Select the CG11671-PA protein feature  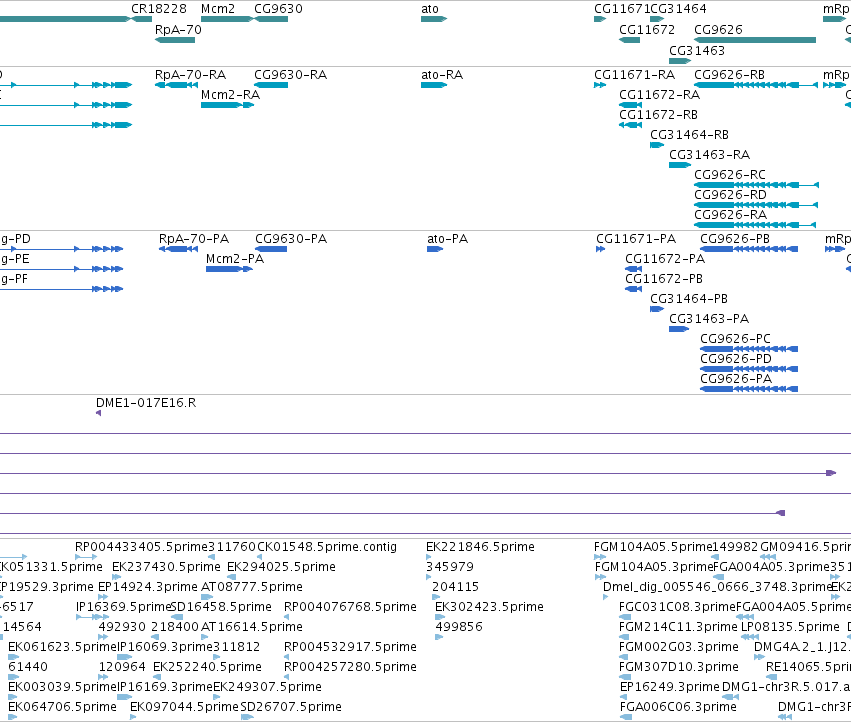(600, 249)
